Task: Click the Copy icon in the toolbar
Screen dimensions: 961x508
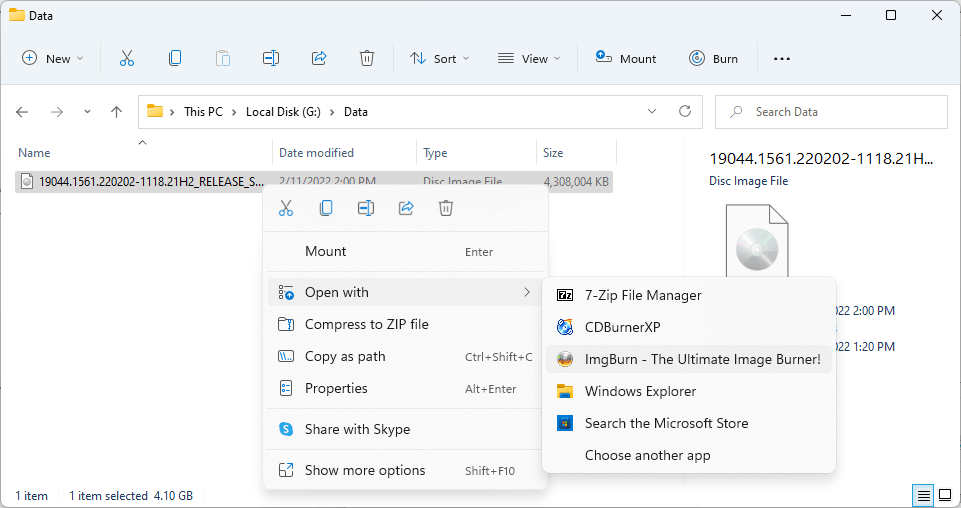Action: pyautogui.click(x=175, y=58)
